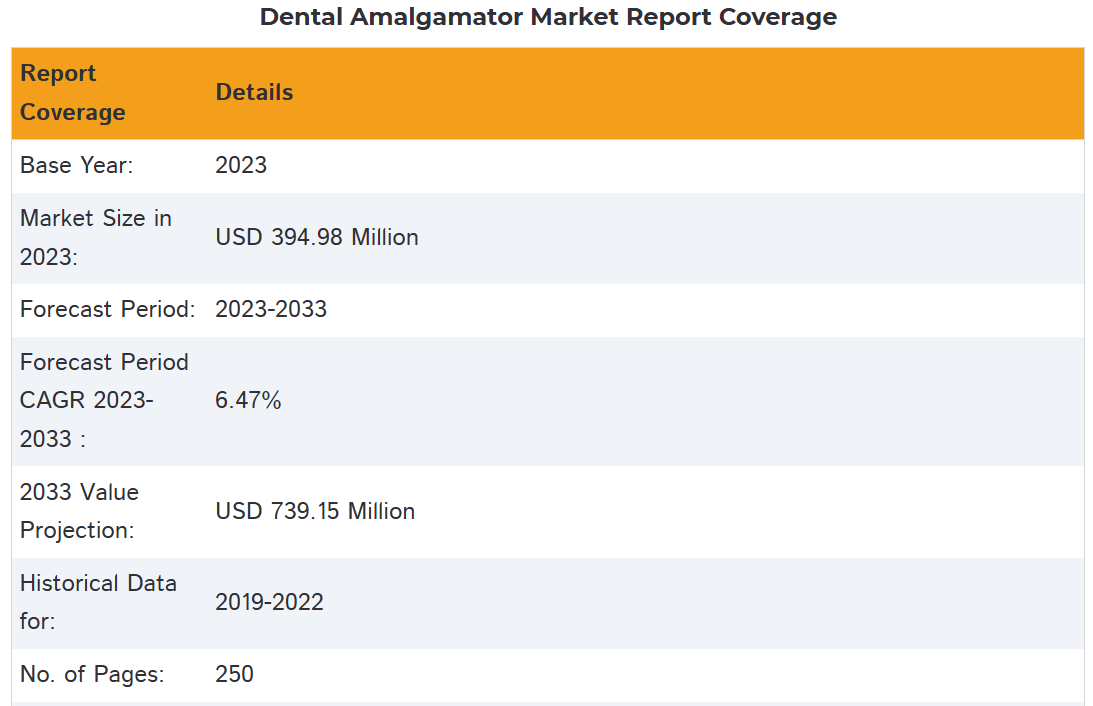The image size is (1093, 706).
Task: Click the '2033 Value Projection:' label
Action: pos(79,511)
